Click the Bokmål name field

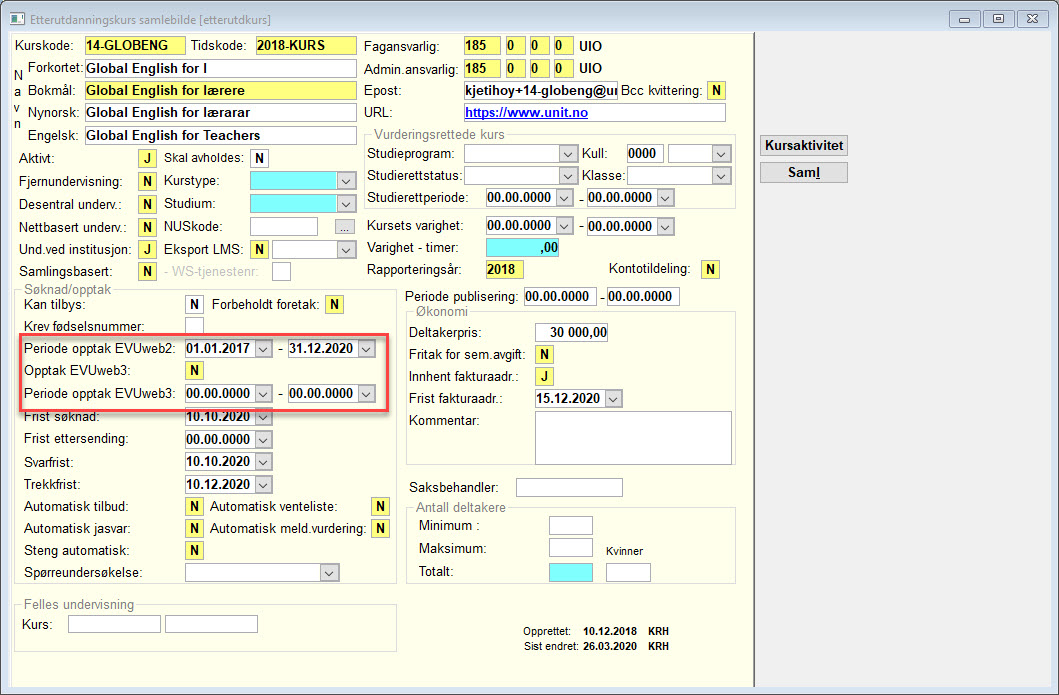point(221,91)
